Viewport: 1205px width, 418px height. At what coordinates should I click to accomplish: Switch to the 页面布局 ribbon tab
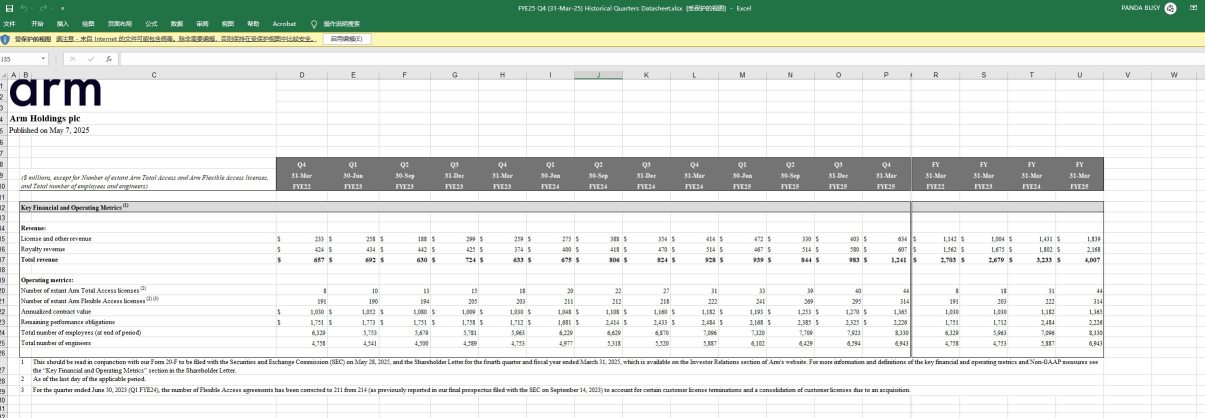(120, 22)
